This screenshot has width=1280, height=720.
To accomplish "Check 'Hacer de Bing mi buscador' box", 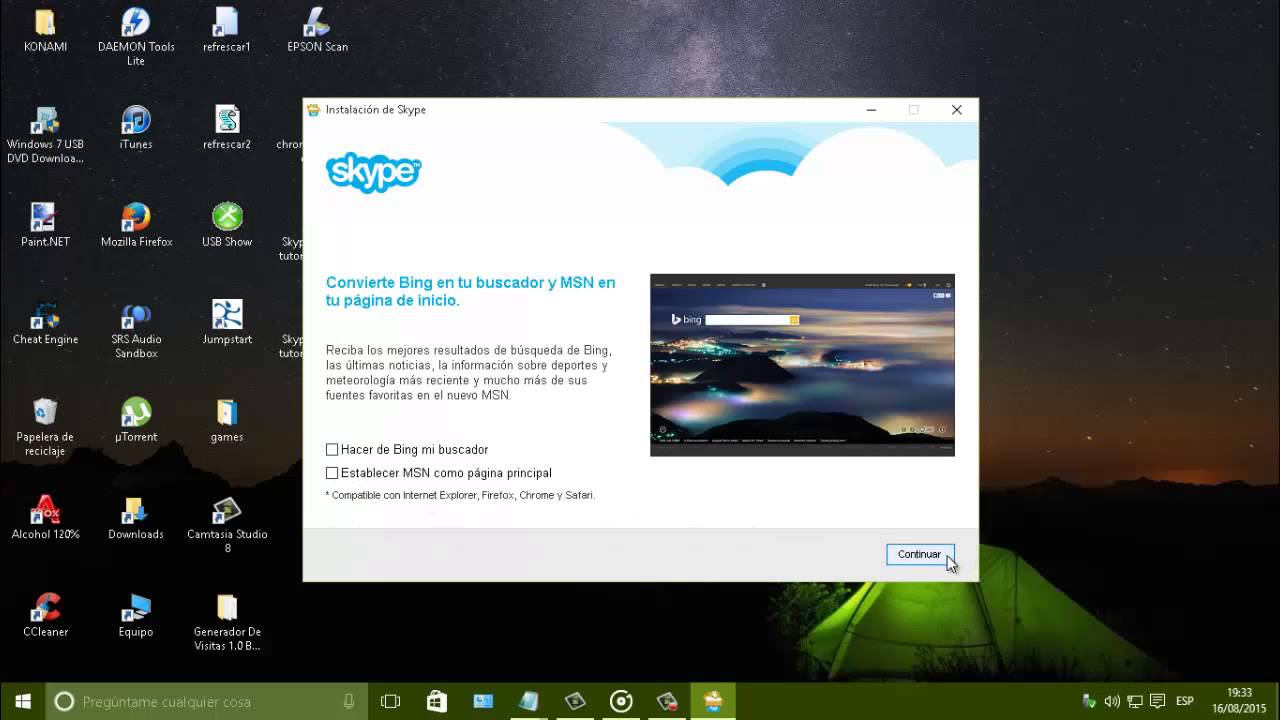I will coord(332,450).
